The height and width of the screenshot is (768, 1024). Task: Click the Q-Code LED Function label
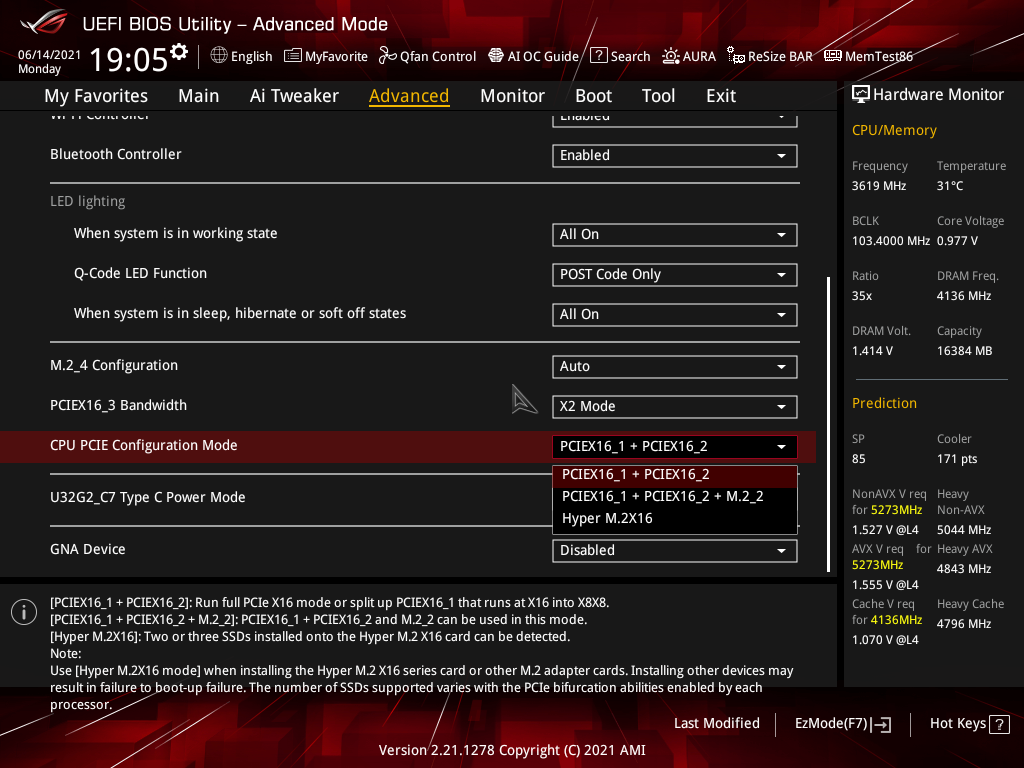pos(140,274)
